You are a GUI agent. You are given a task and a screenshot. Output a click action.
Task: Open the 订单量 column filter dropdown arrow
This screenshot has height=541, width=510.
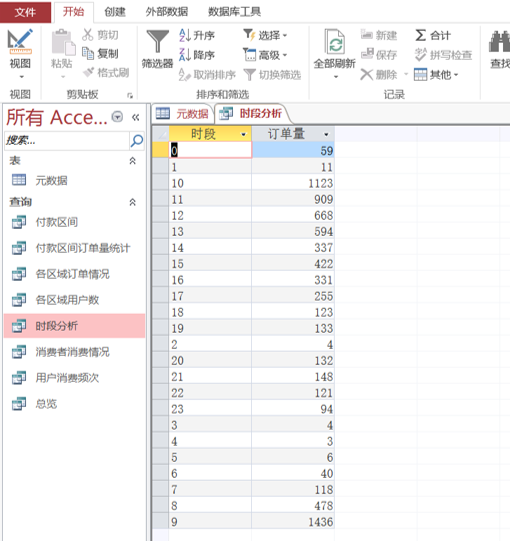coord(326,134)
